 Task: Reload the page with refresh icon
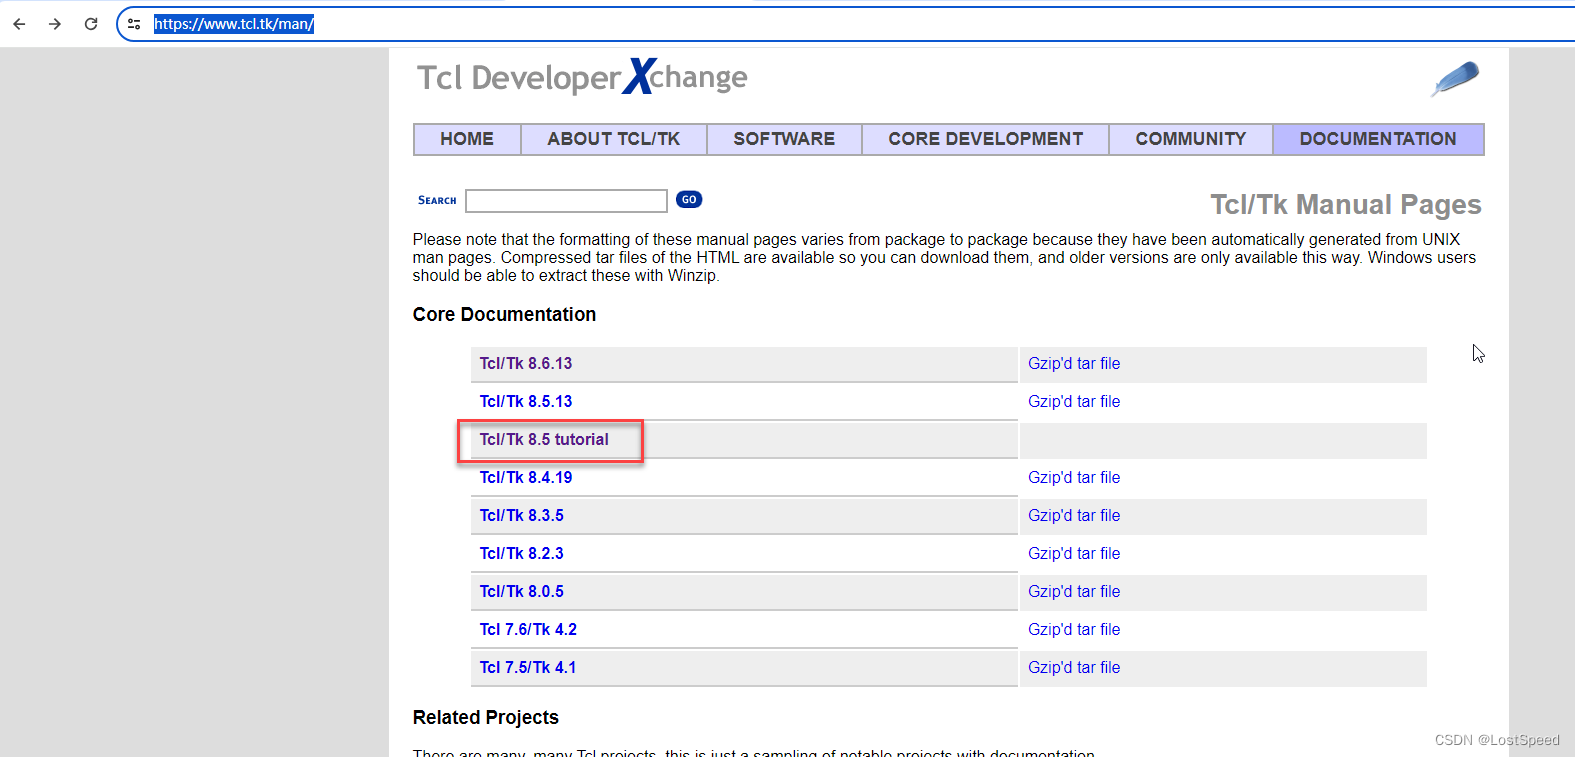[91, 24]
